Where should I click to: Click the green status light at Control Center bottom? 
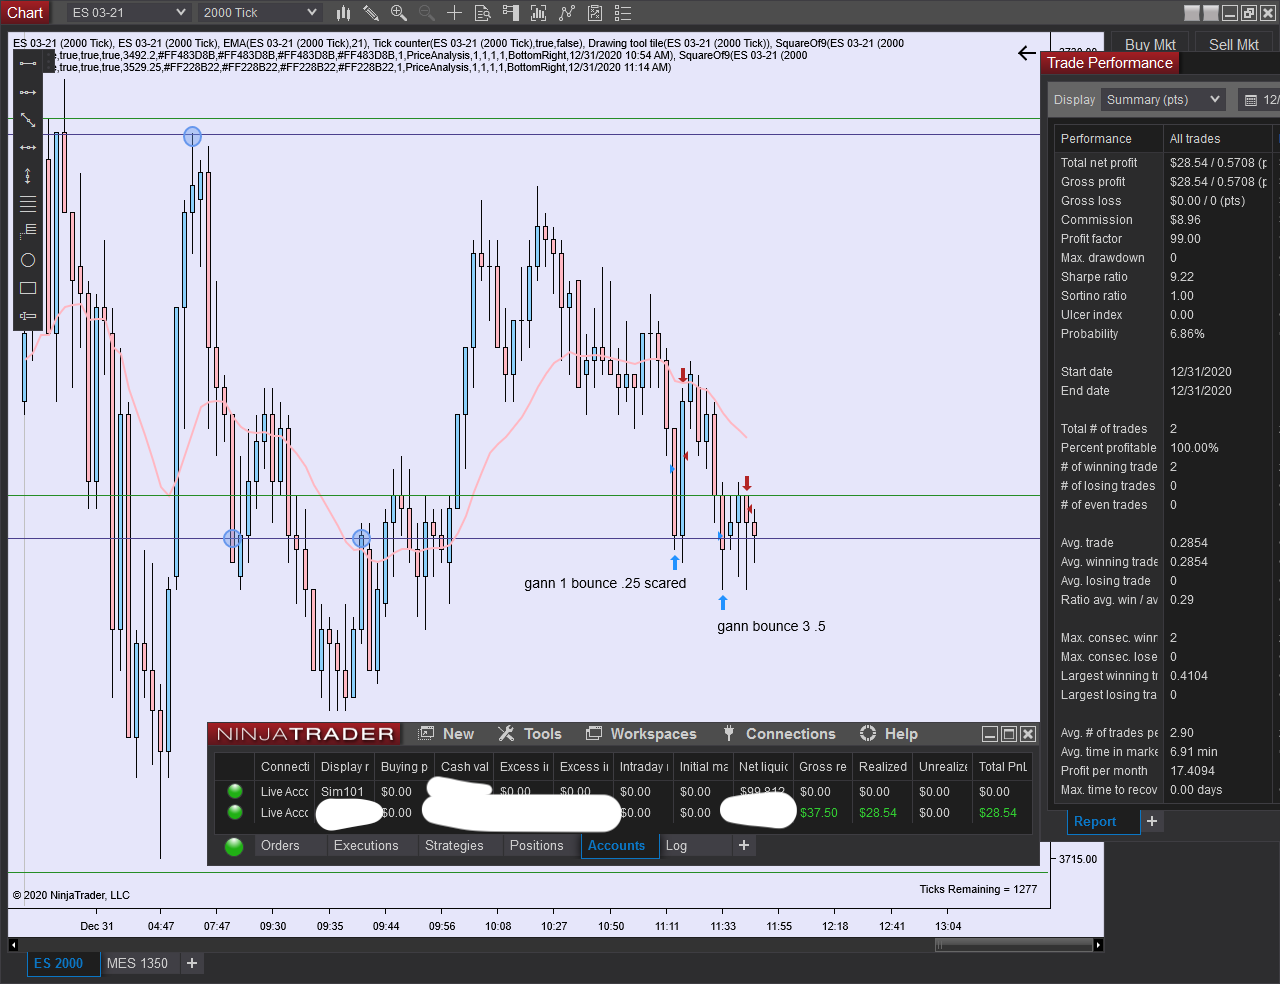point(234,847)
